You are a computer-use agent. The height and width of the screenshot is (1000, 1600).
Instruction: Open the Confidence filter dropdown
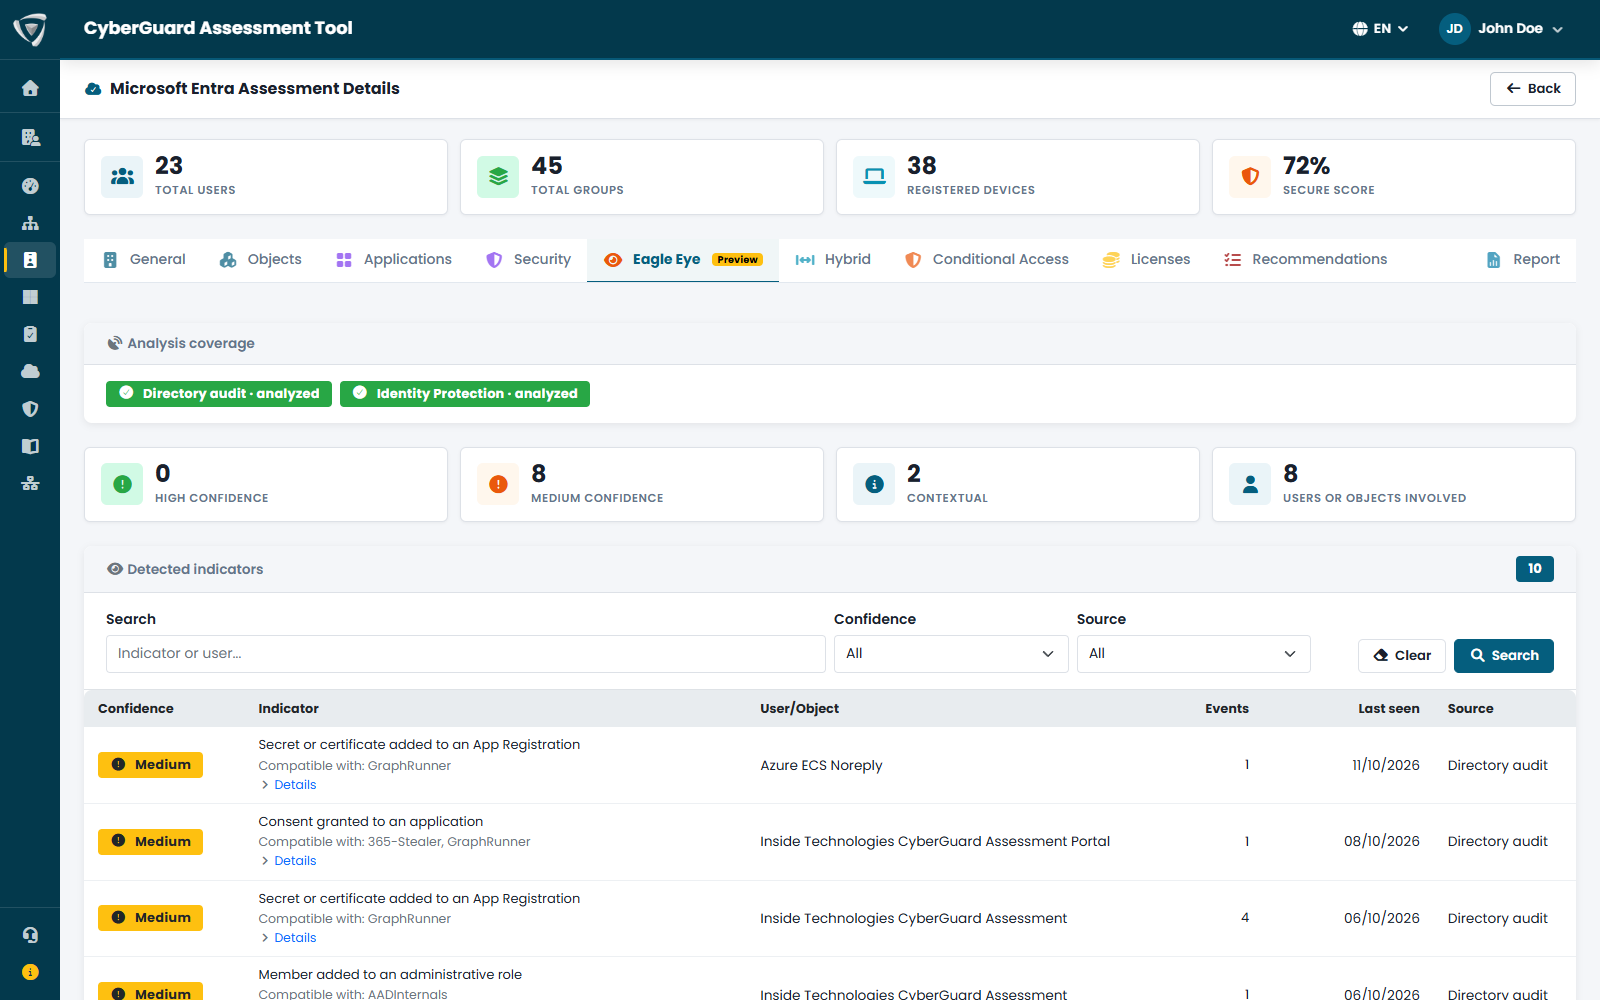coord(951,654)
